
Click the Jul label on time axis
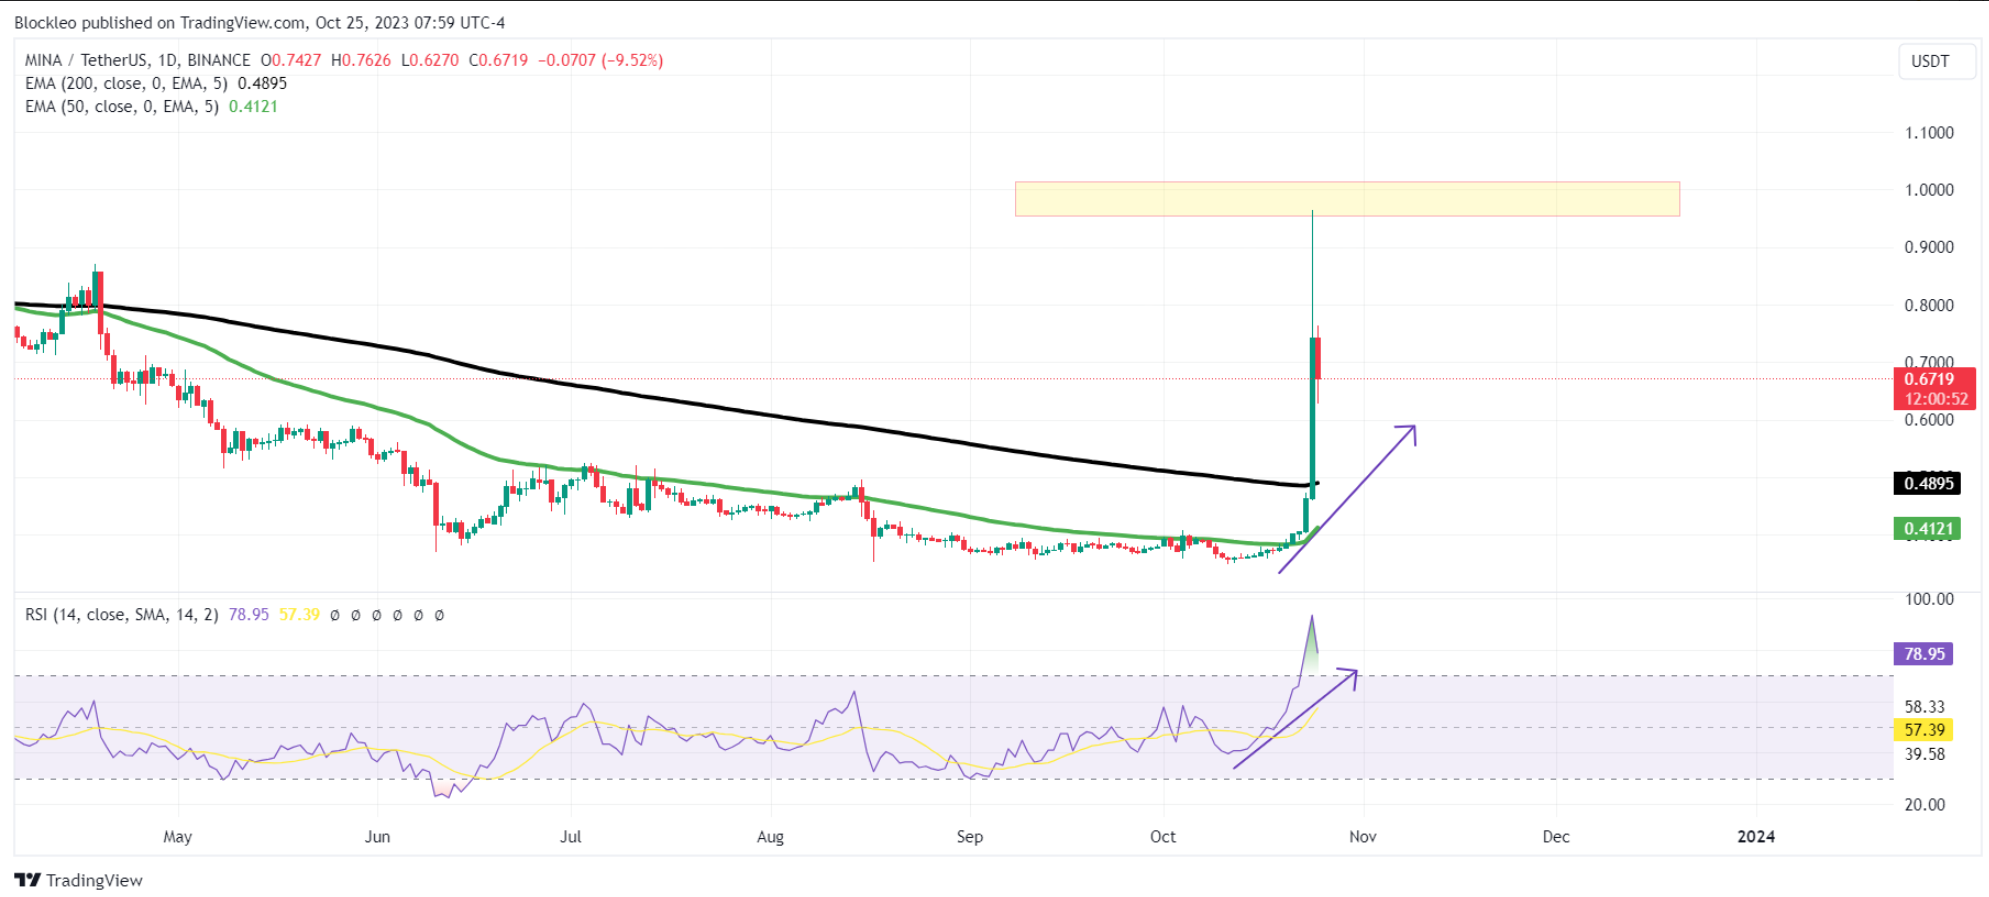coord(570,836)
